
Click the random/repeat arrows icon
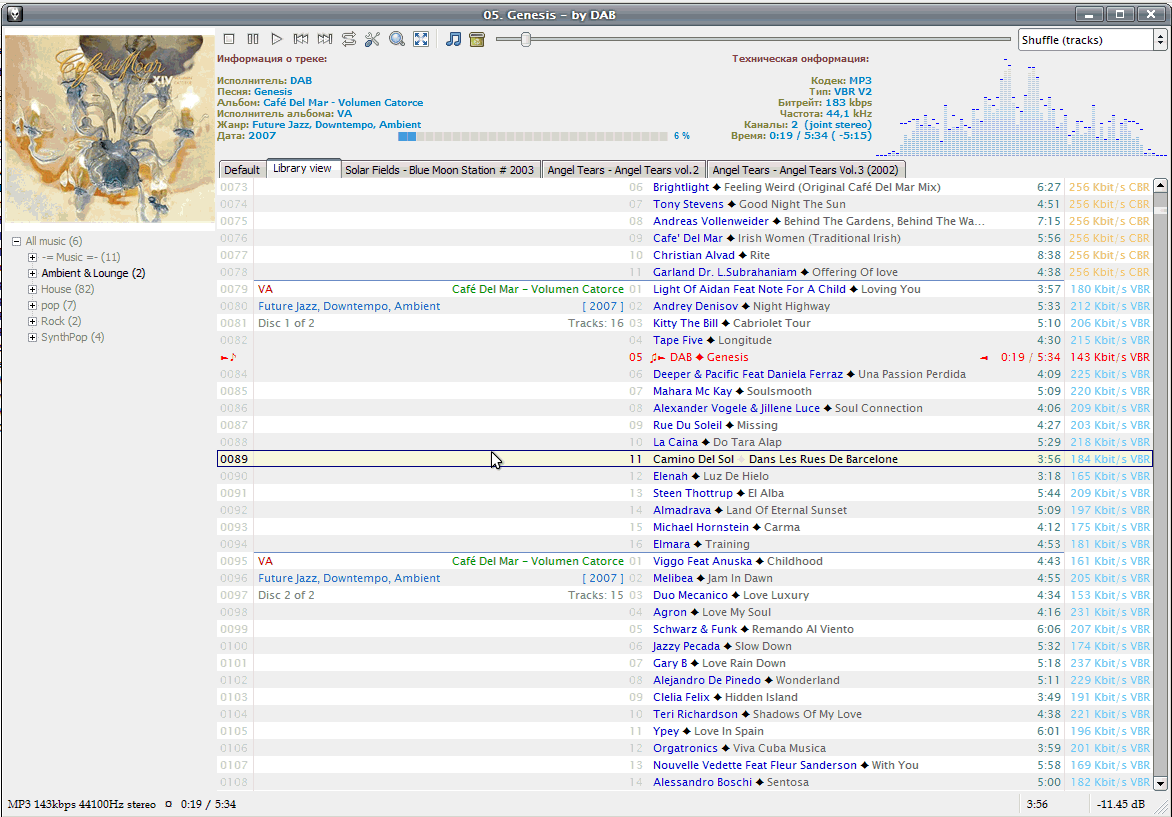pos(349,39)
